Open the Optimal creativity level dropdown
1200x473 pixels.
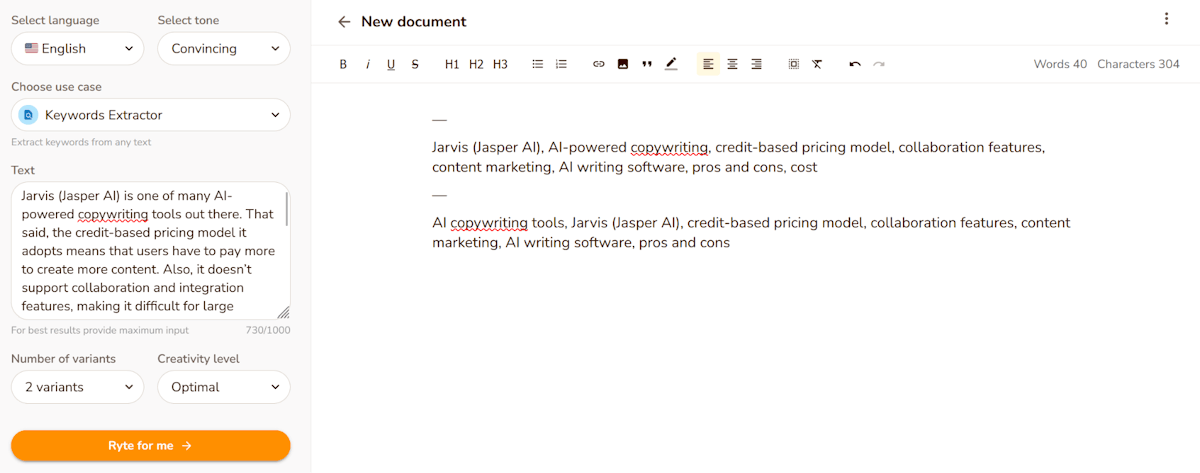tap(224, 387)
